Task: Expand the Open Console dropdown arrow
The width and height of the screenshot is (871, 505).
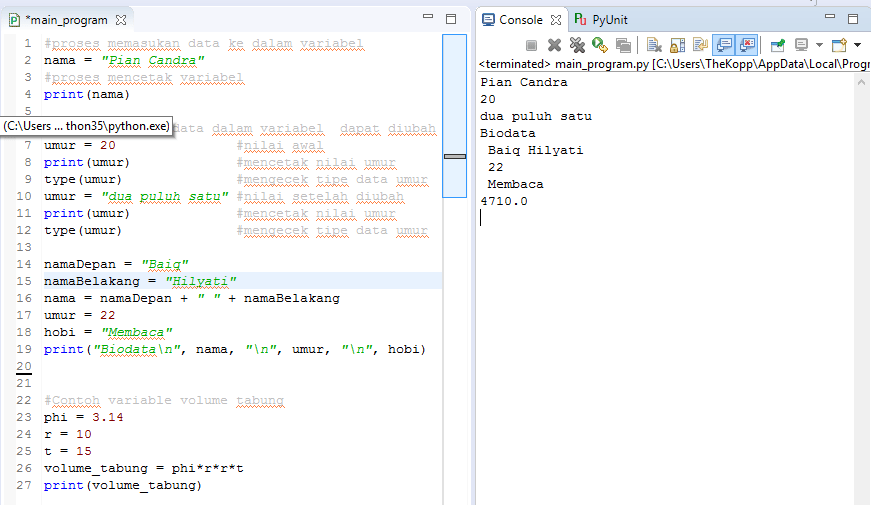Action: point(857,45)
